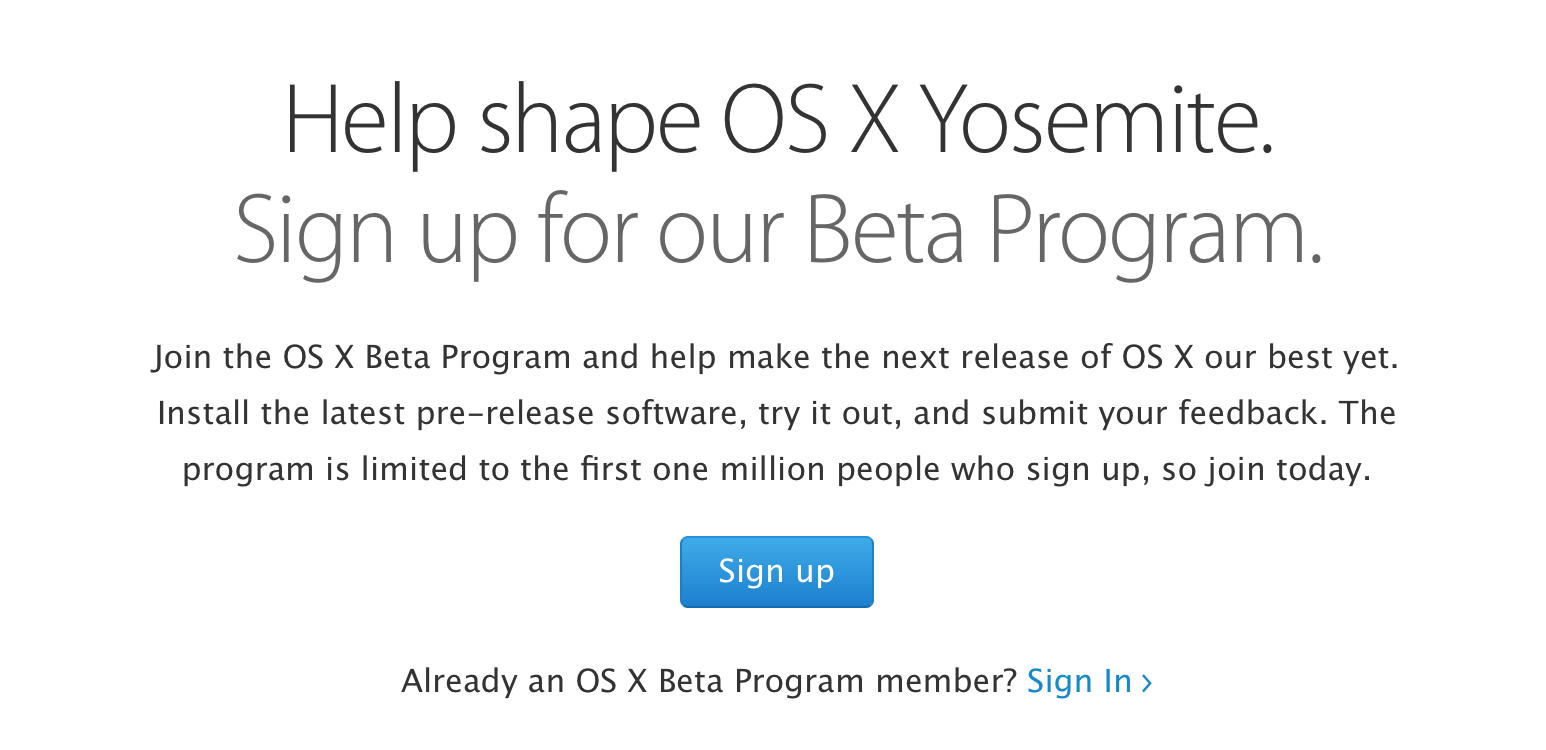Click the line starting "Install the latest pre-release"
The width and height of the screenshot is (1546, 750).
775,414
